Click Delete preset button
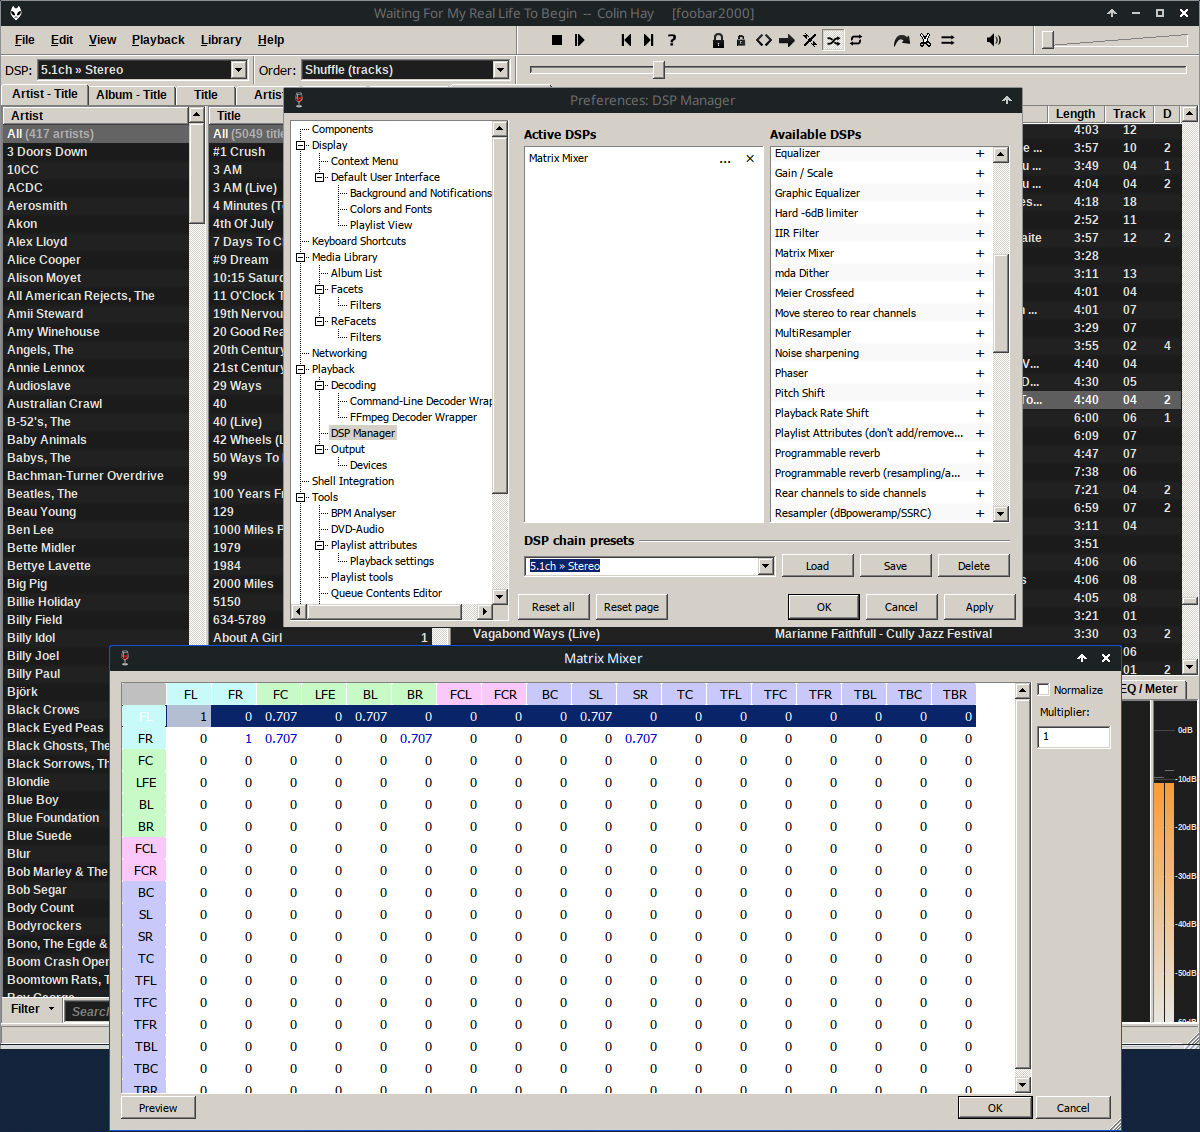This screenshot has width=1200, height=1132. point(973,566)
